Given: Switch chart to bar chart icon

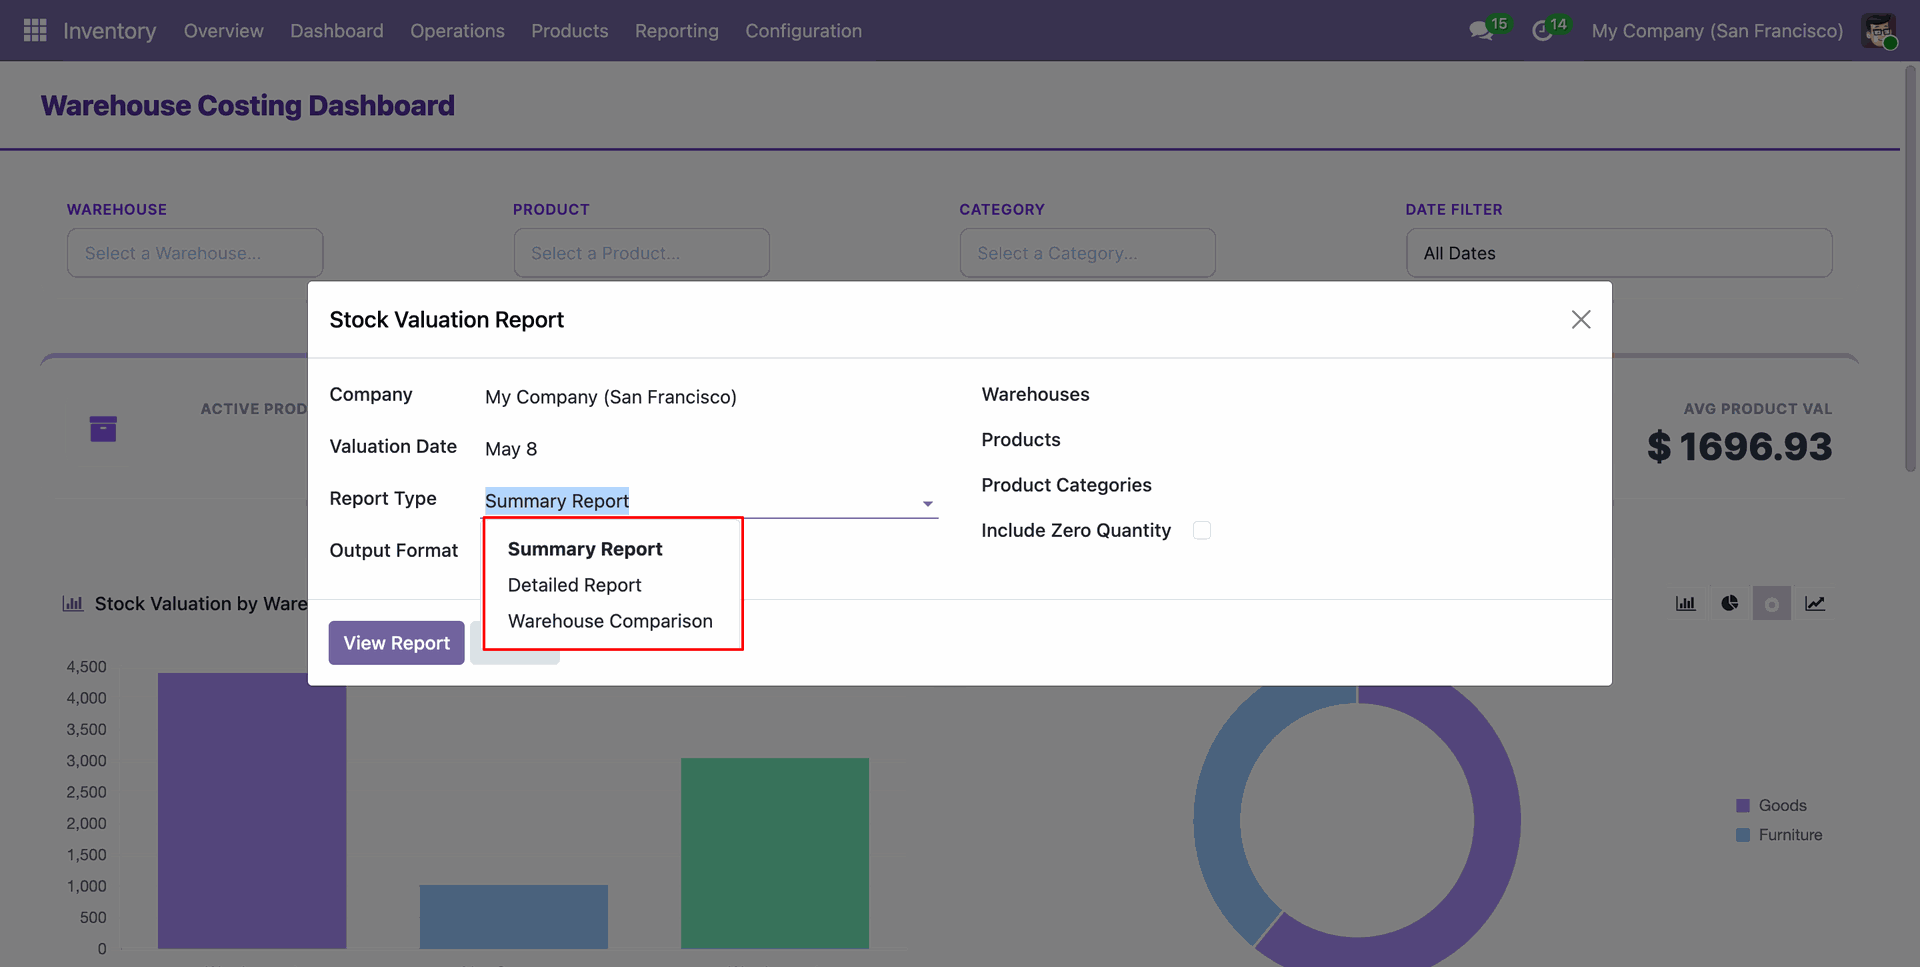Looking at the screenshot, I should click(x=1685, y=603).
